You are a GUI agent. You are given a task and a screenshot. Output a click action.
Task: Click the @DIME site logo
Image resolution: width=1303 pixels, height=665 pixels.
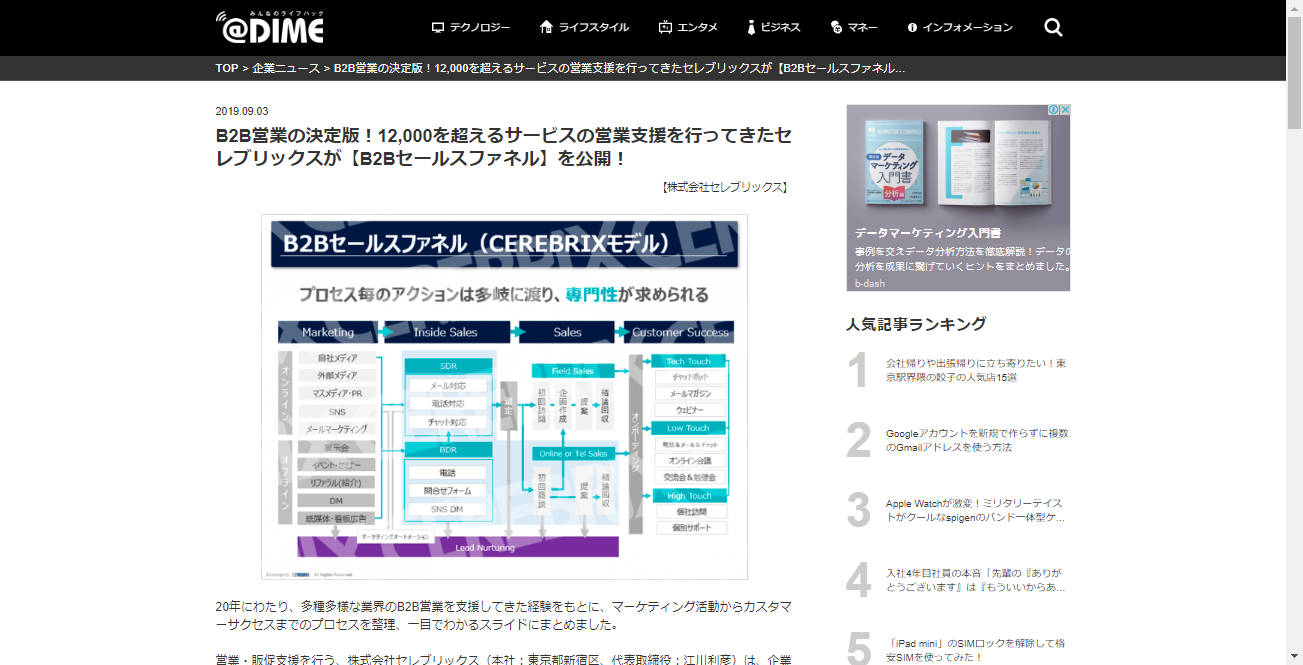point(270,27)
